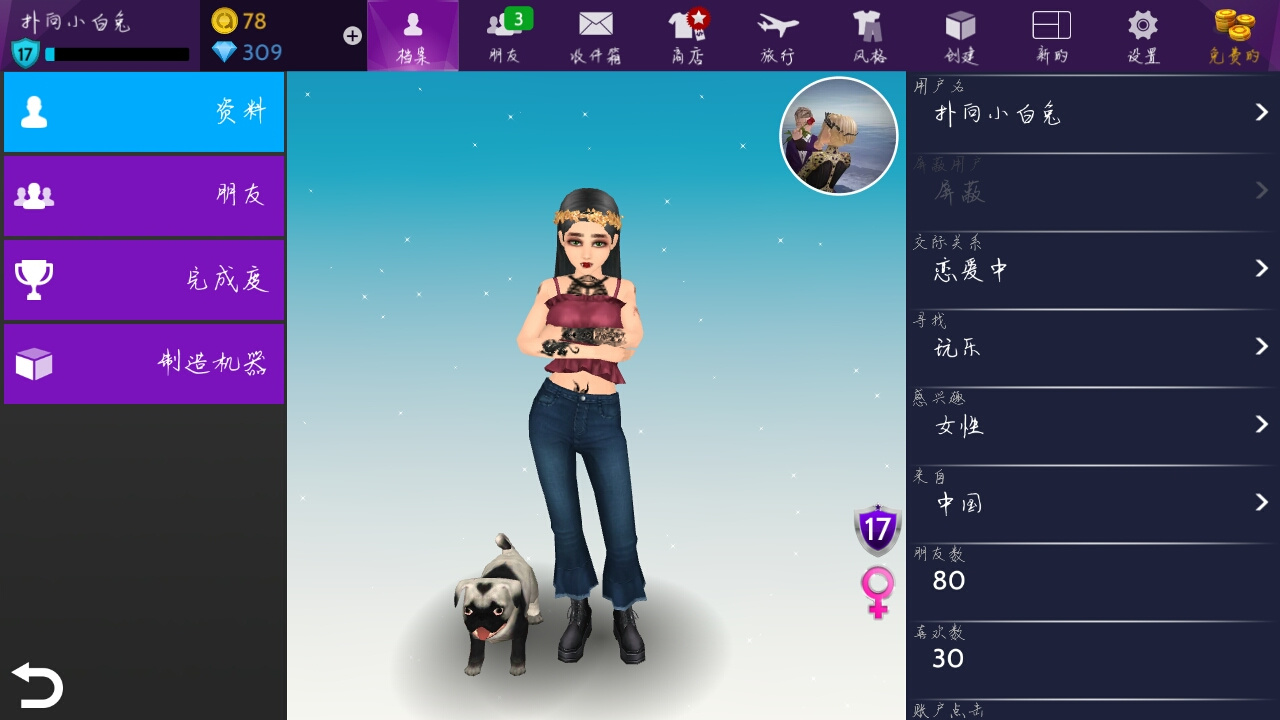Click the 免费的 free gold coins icon
1280x720 pixels.
click(1234, 35)
